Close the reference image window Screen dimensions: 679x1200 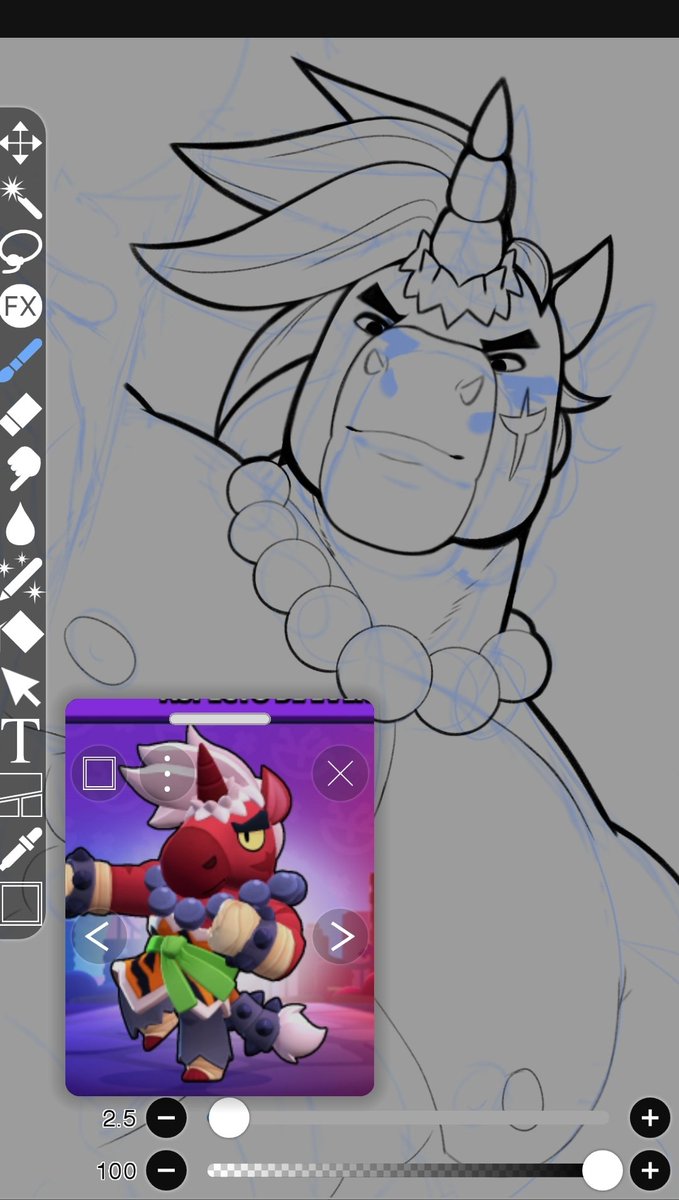pos(340,773)
